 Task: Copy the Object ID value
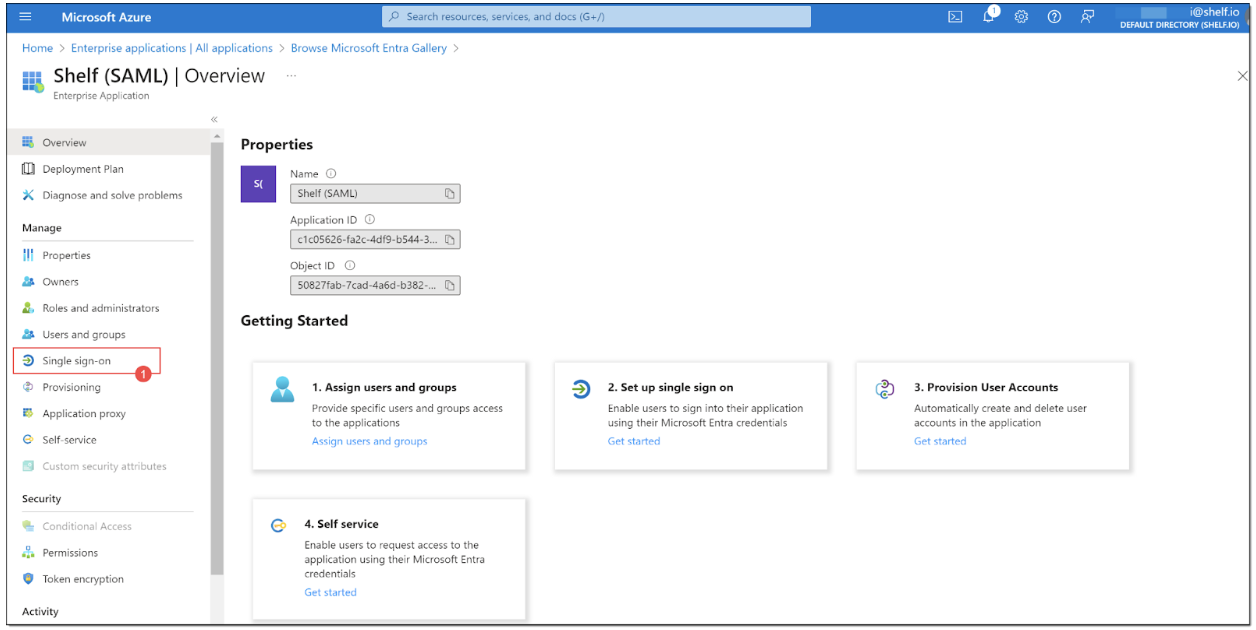tap(450, 286)
